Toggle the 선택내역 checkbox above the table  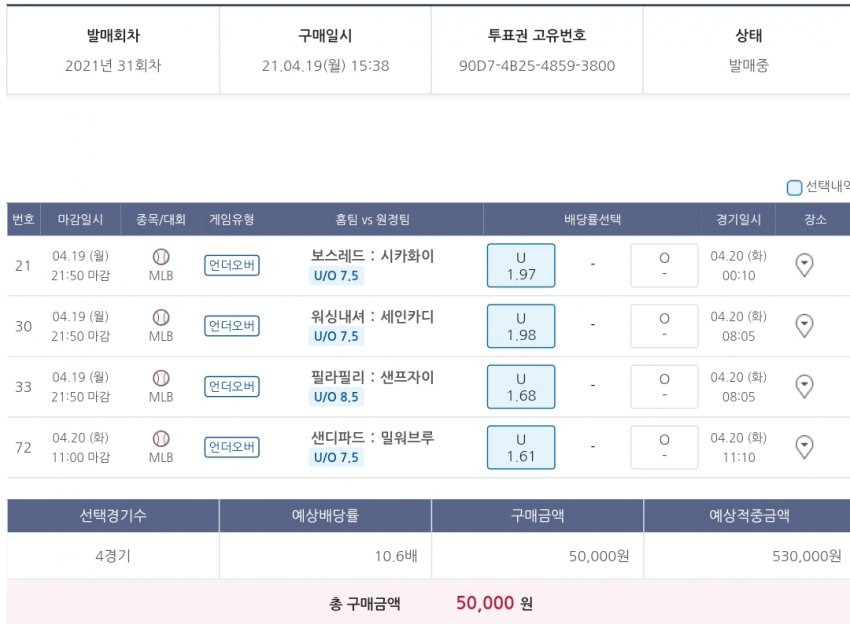pyautogui.click(x=795, y=187)
